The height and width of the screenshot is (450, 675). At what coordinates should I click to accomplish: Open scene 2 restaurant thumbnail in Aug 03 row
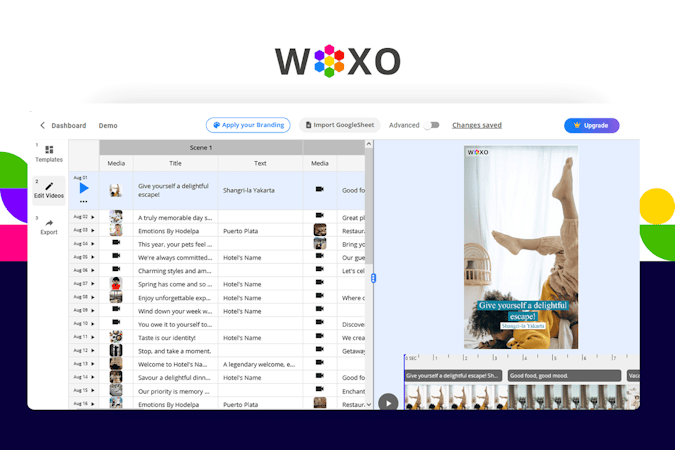[320, 230]
